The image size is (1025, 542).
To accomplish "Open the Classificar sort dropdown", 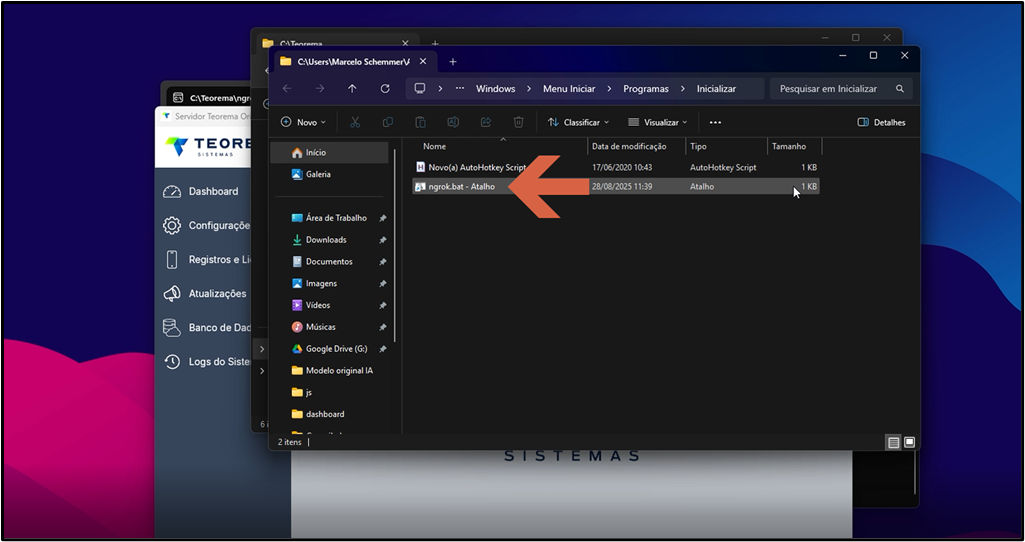I will [x=578, y=122].
